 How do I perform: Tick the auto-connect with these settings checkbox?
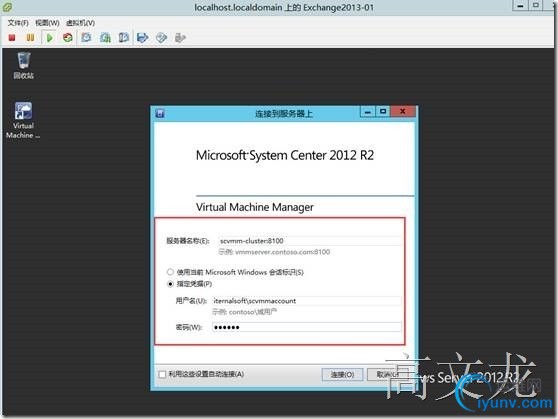point(162,374)
